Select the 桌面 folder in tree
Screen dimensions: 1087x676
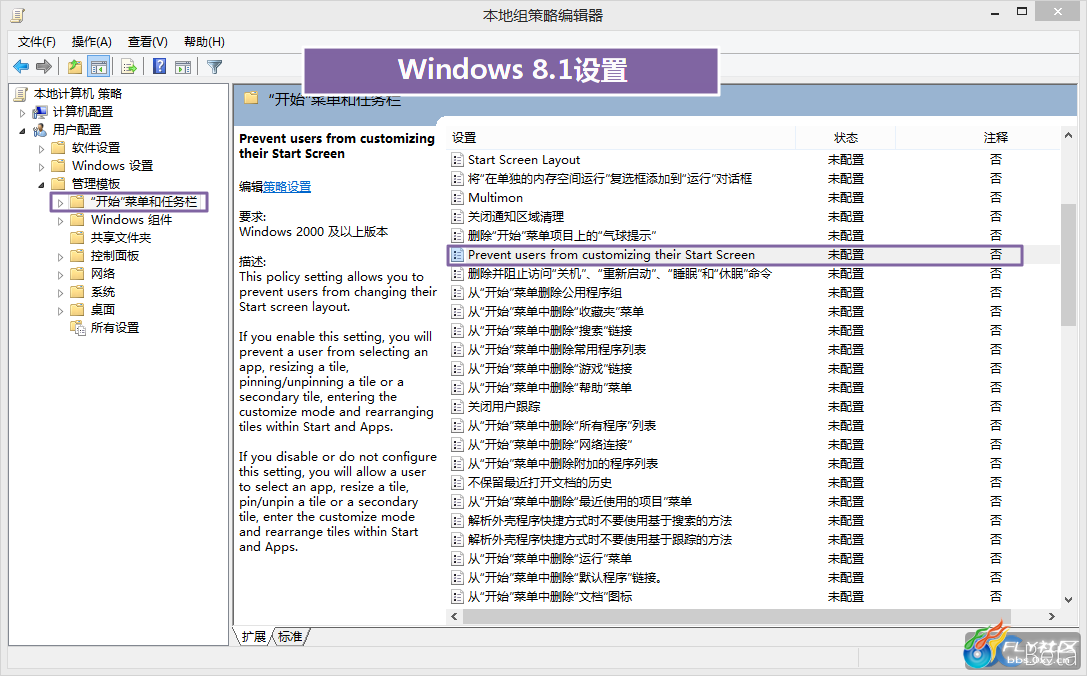click(x=103, y=310)
